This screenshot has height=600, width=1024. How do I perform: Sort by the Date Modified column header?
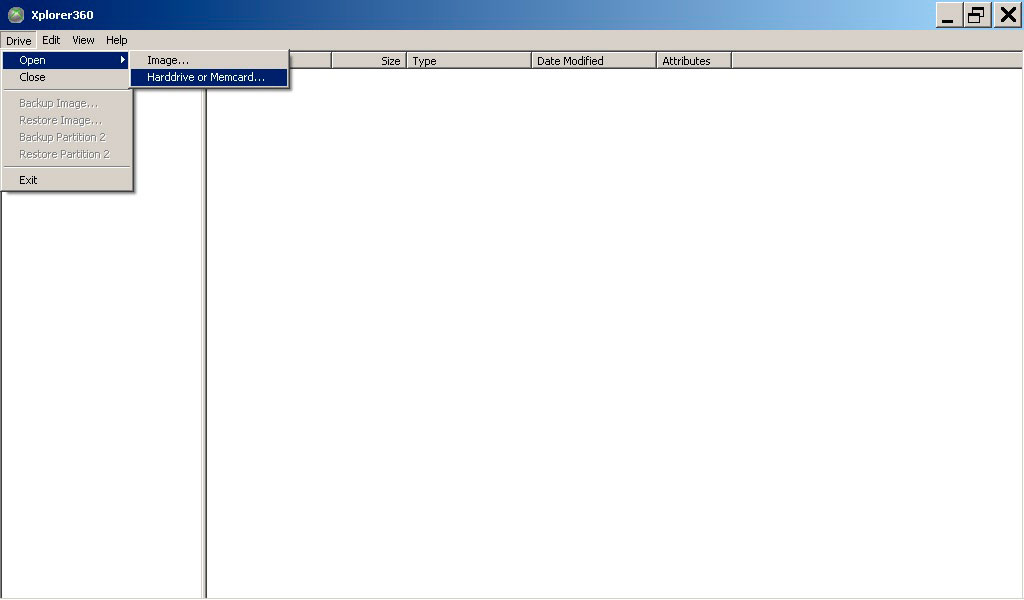click(594, 61)
